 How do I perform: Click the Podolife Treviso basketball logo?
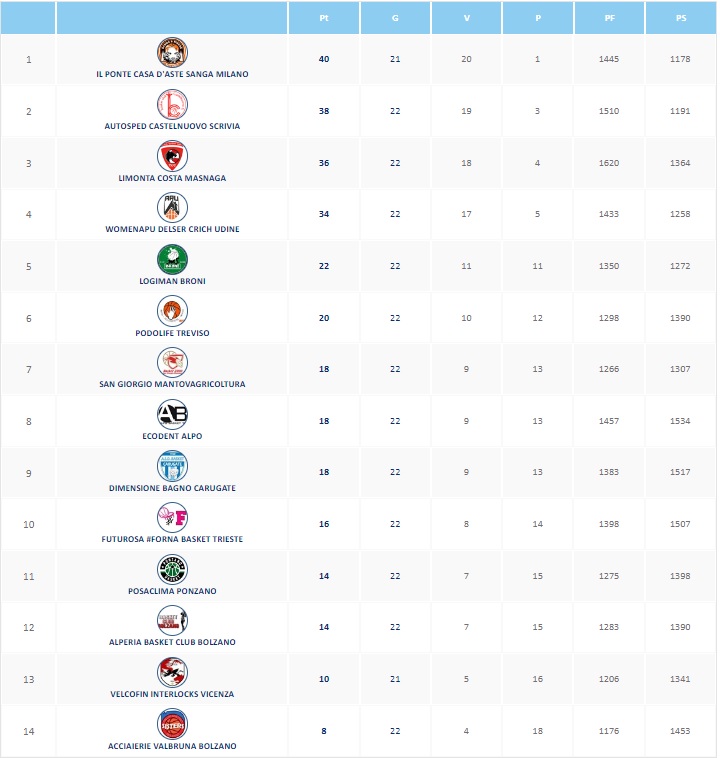click(x=172, y=311)
